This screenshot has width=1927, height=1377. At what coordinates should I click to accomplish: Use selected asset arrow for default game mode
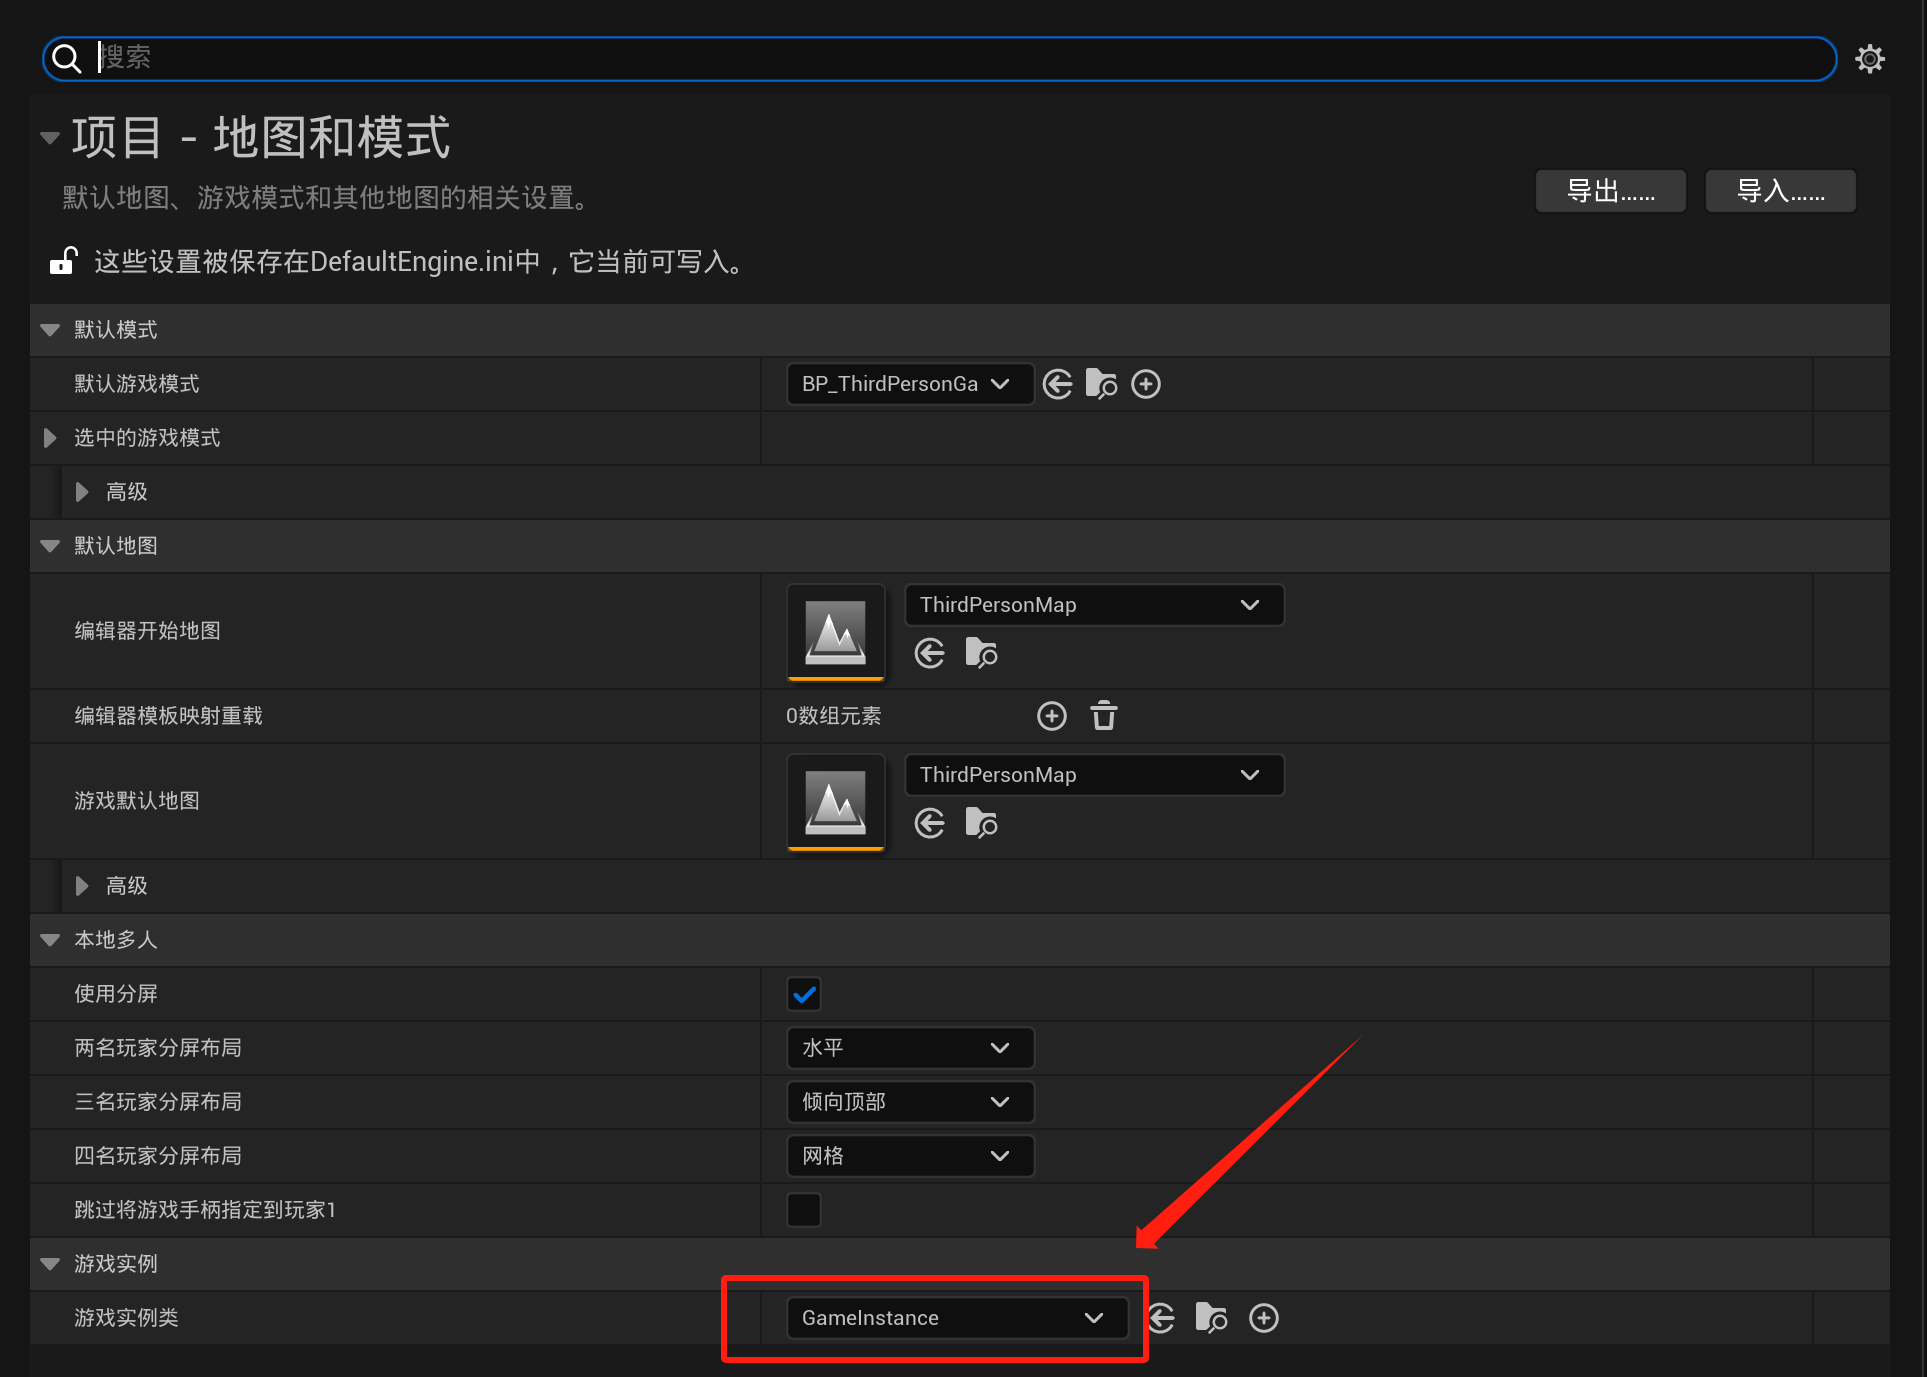tap(1057, 384)
